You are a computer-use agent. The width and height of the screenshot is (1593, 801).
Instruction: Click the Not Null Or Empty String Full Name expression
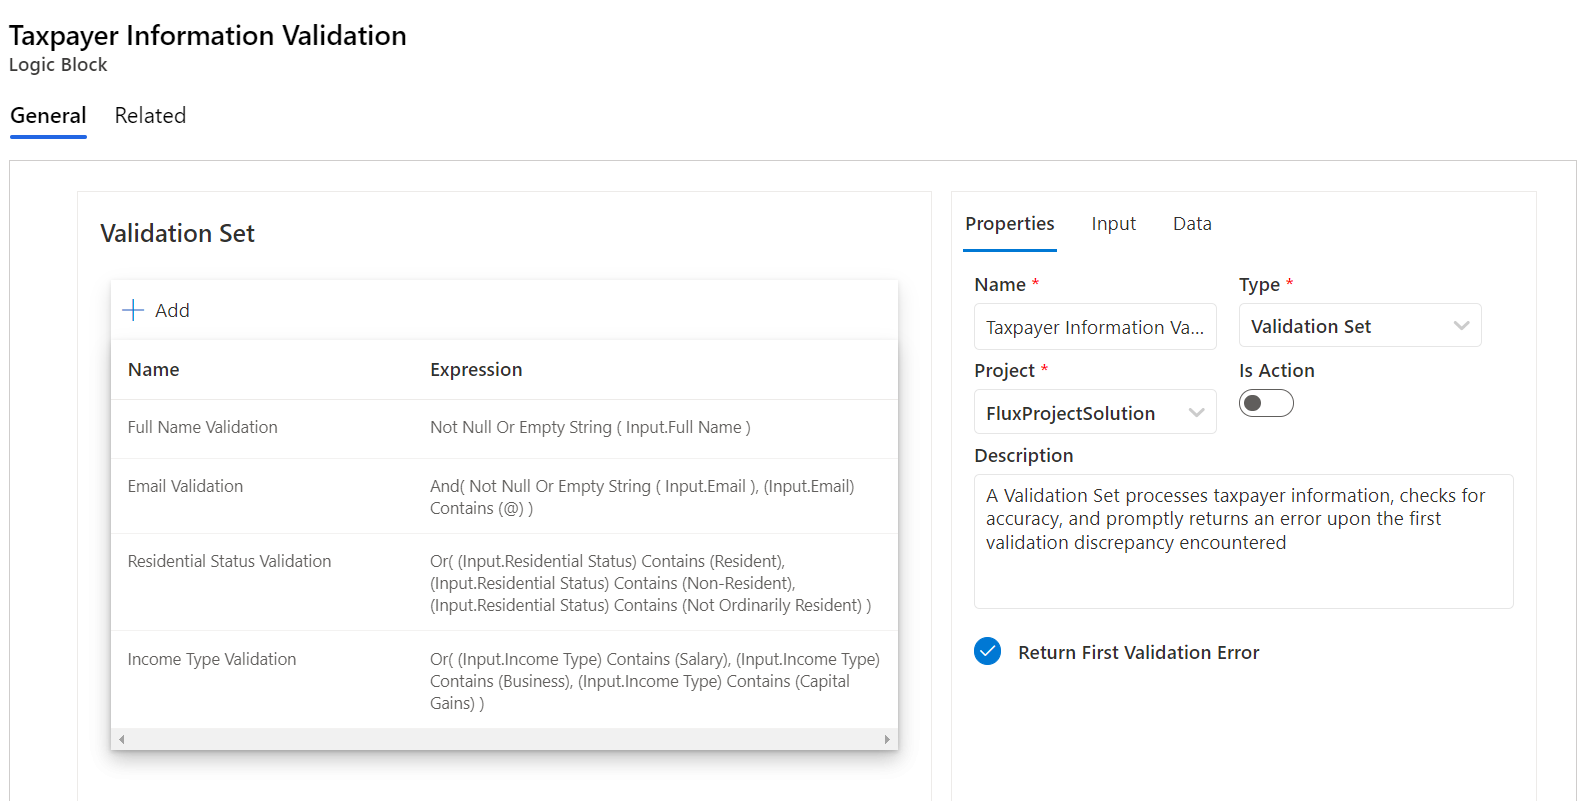(590, 427)
